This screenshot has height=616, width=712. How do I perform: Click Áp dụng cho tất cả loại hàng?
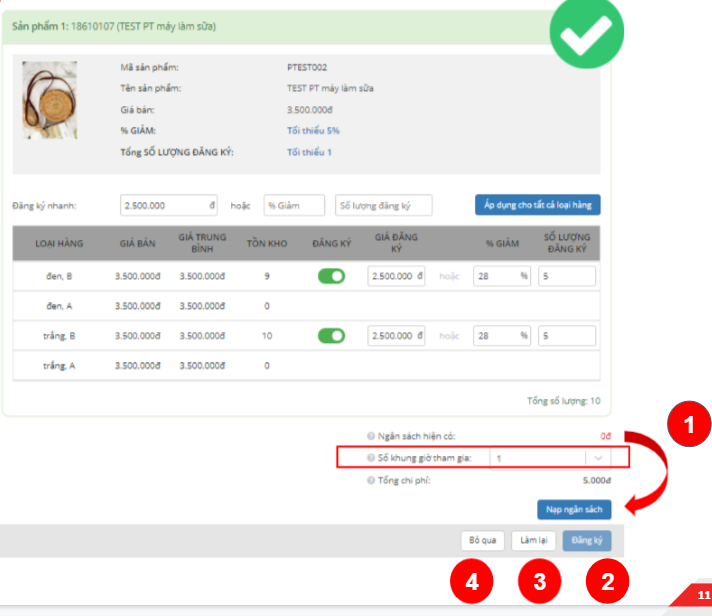coord(537,205)
